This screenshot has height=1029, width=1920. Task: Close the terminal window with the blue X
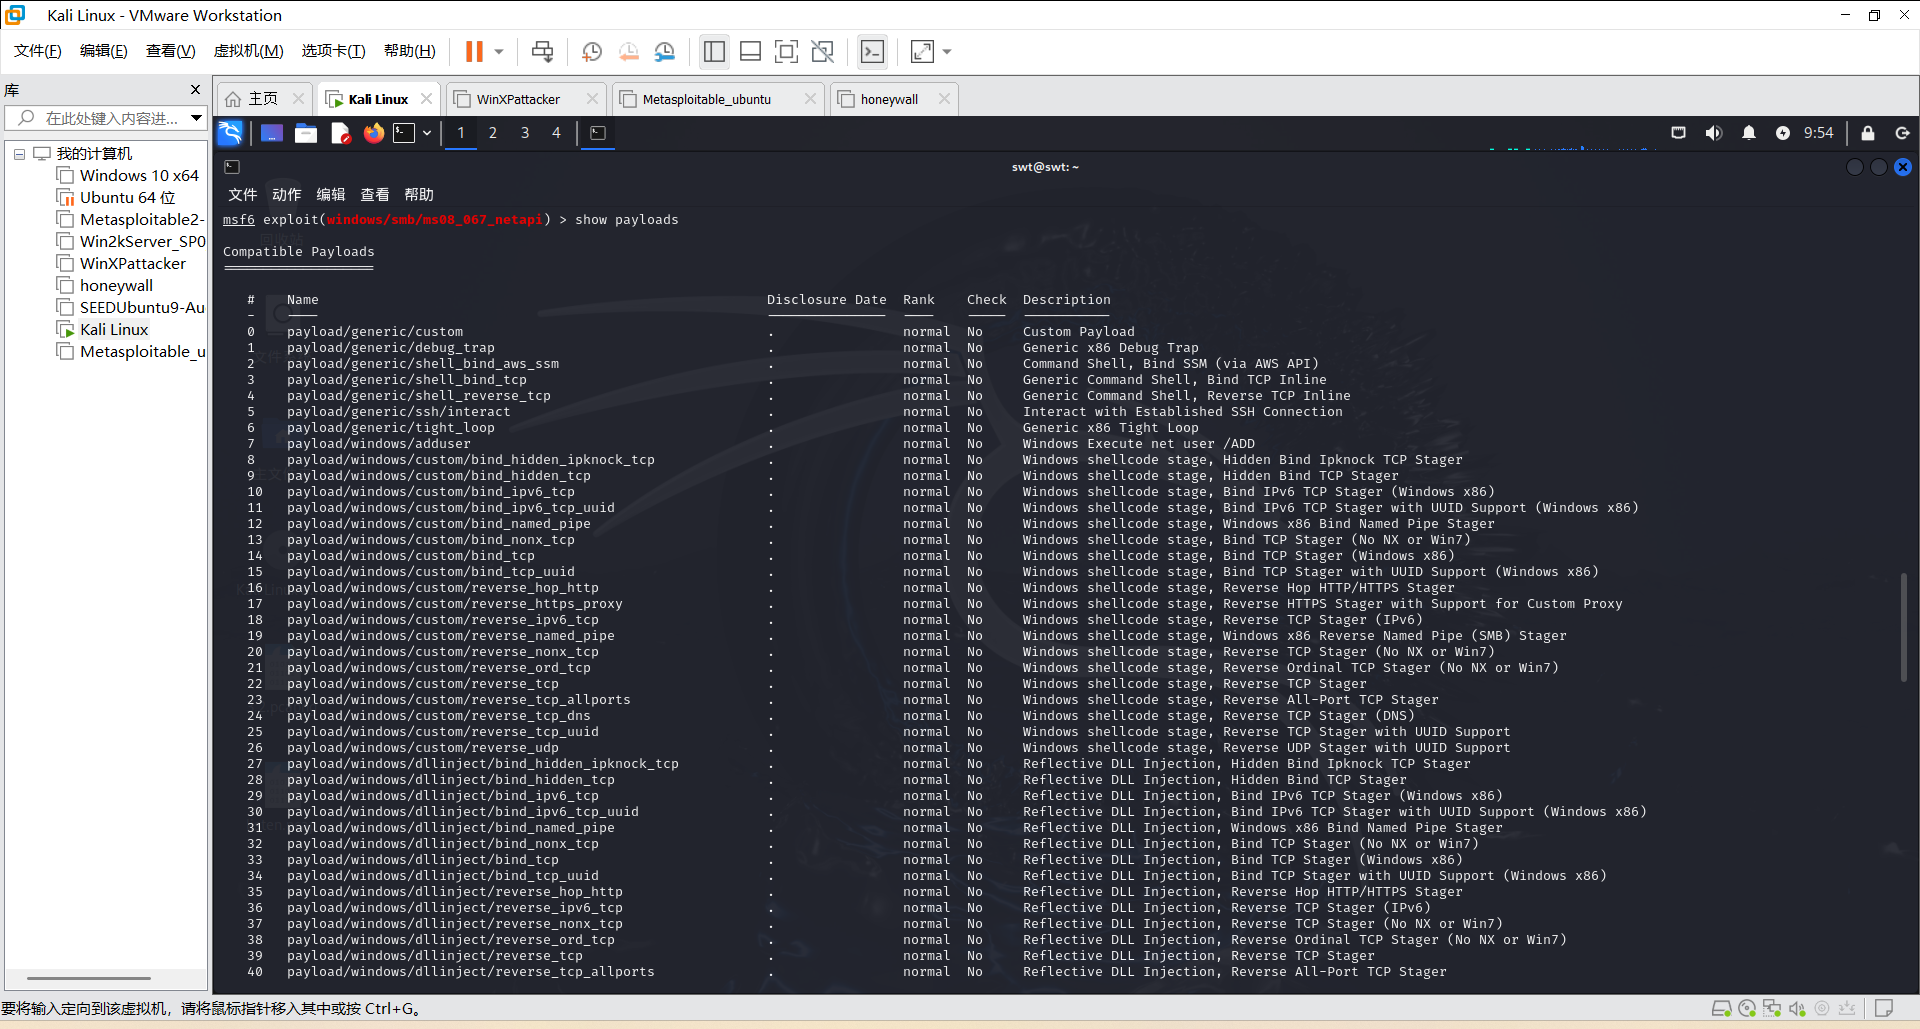coord(1903,167)
